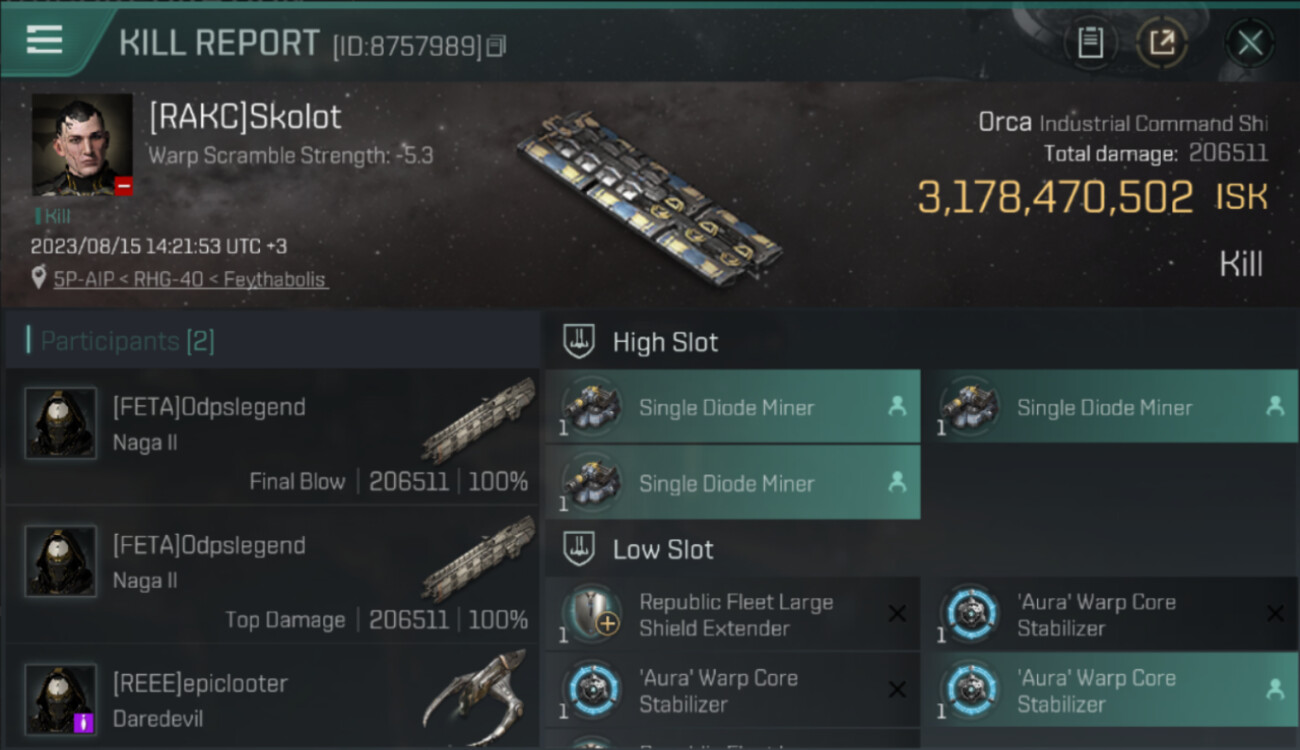Click the X on top-right Warp Core Stabilizer
Image resolution: width=1300 pixels, height=750 pixels.
(x=1275, y=614)
